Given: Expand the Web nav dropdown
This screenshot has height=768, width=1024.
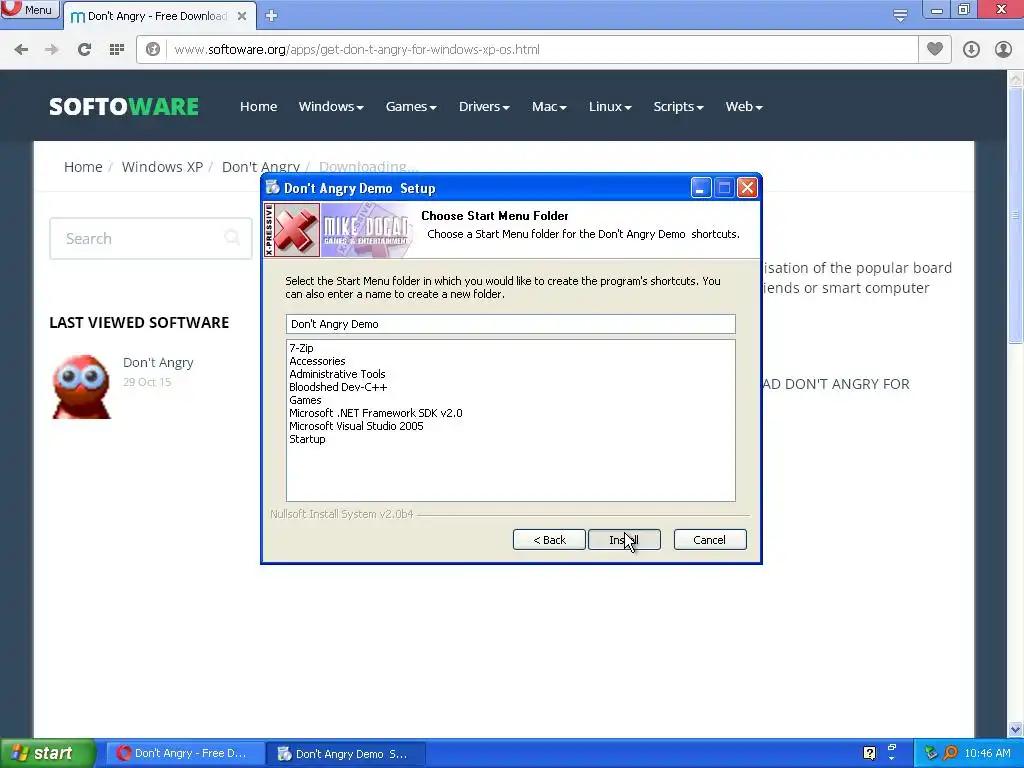Looking at the screenshot, I should click(744, 106).
